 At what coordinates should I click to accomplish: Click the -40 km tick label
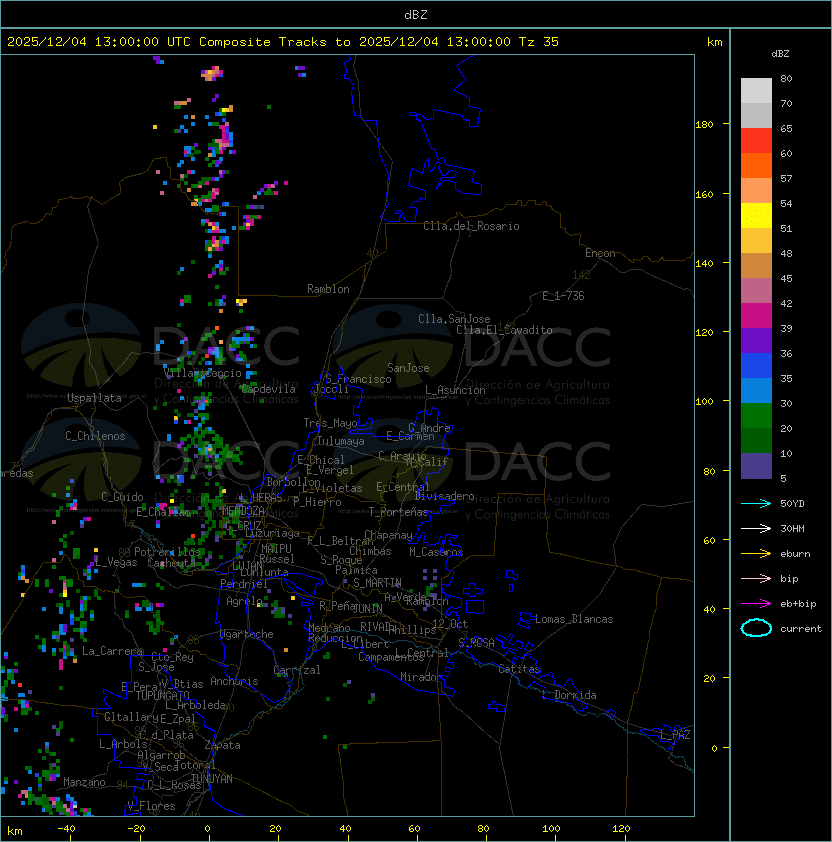pos(67,829)
